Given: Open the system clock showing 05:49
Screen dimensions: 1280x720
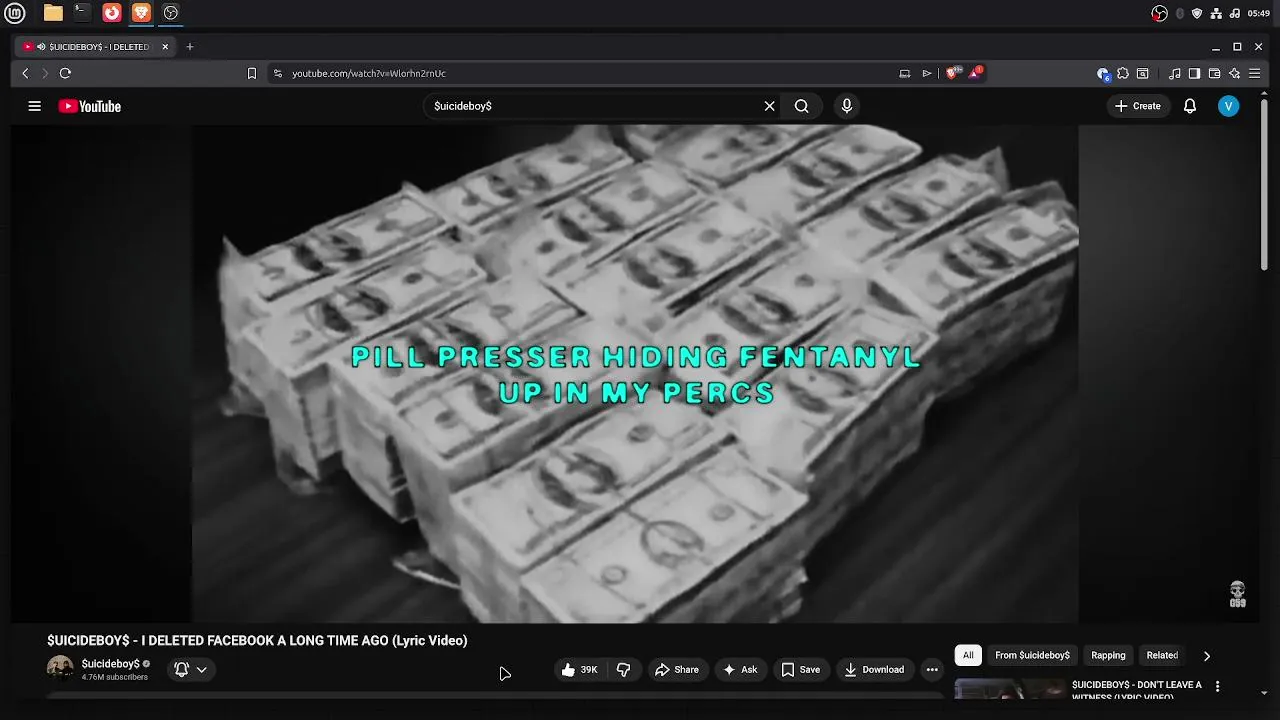Looking at the screenshot, I should 1258,13.
